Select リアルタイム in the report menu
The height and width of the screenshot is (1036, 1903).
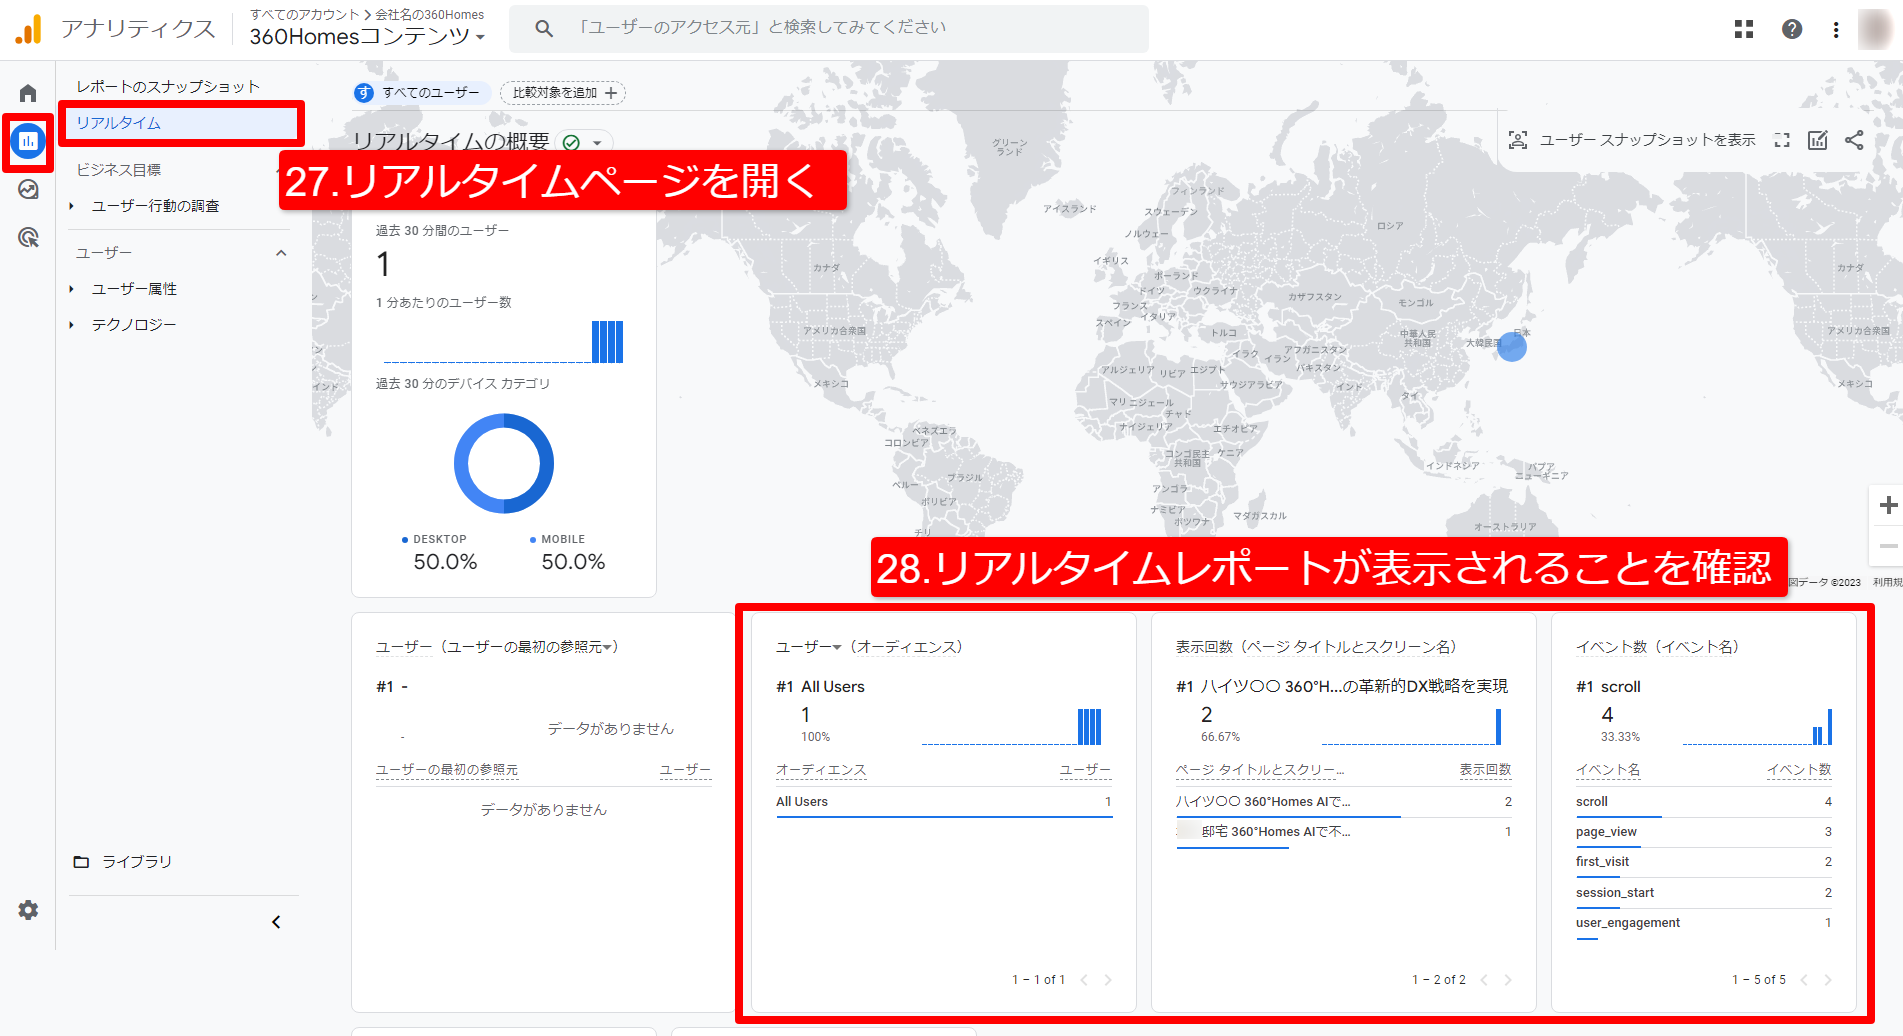coord(119,123)
